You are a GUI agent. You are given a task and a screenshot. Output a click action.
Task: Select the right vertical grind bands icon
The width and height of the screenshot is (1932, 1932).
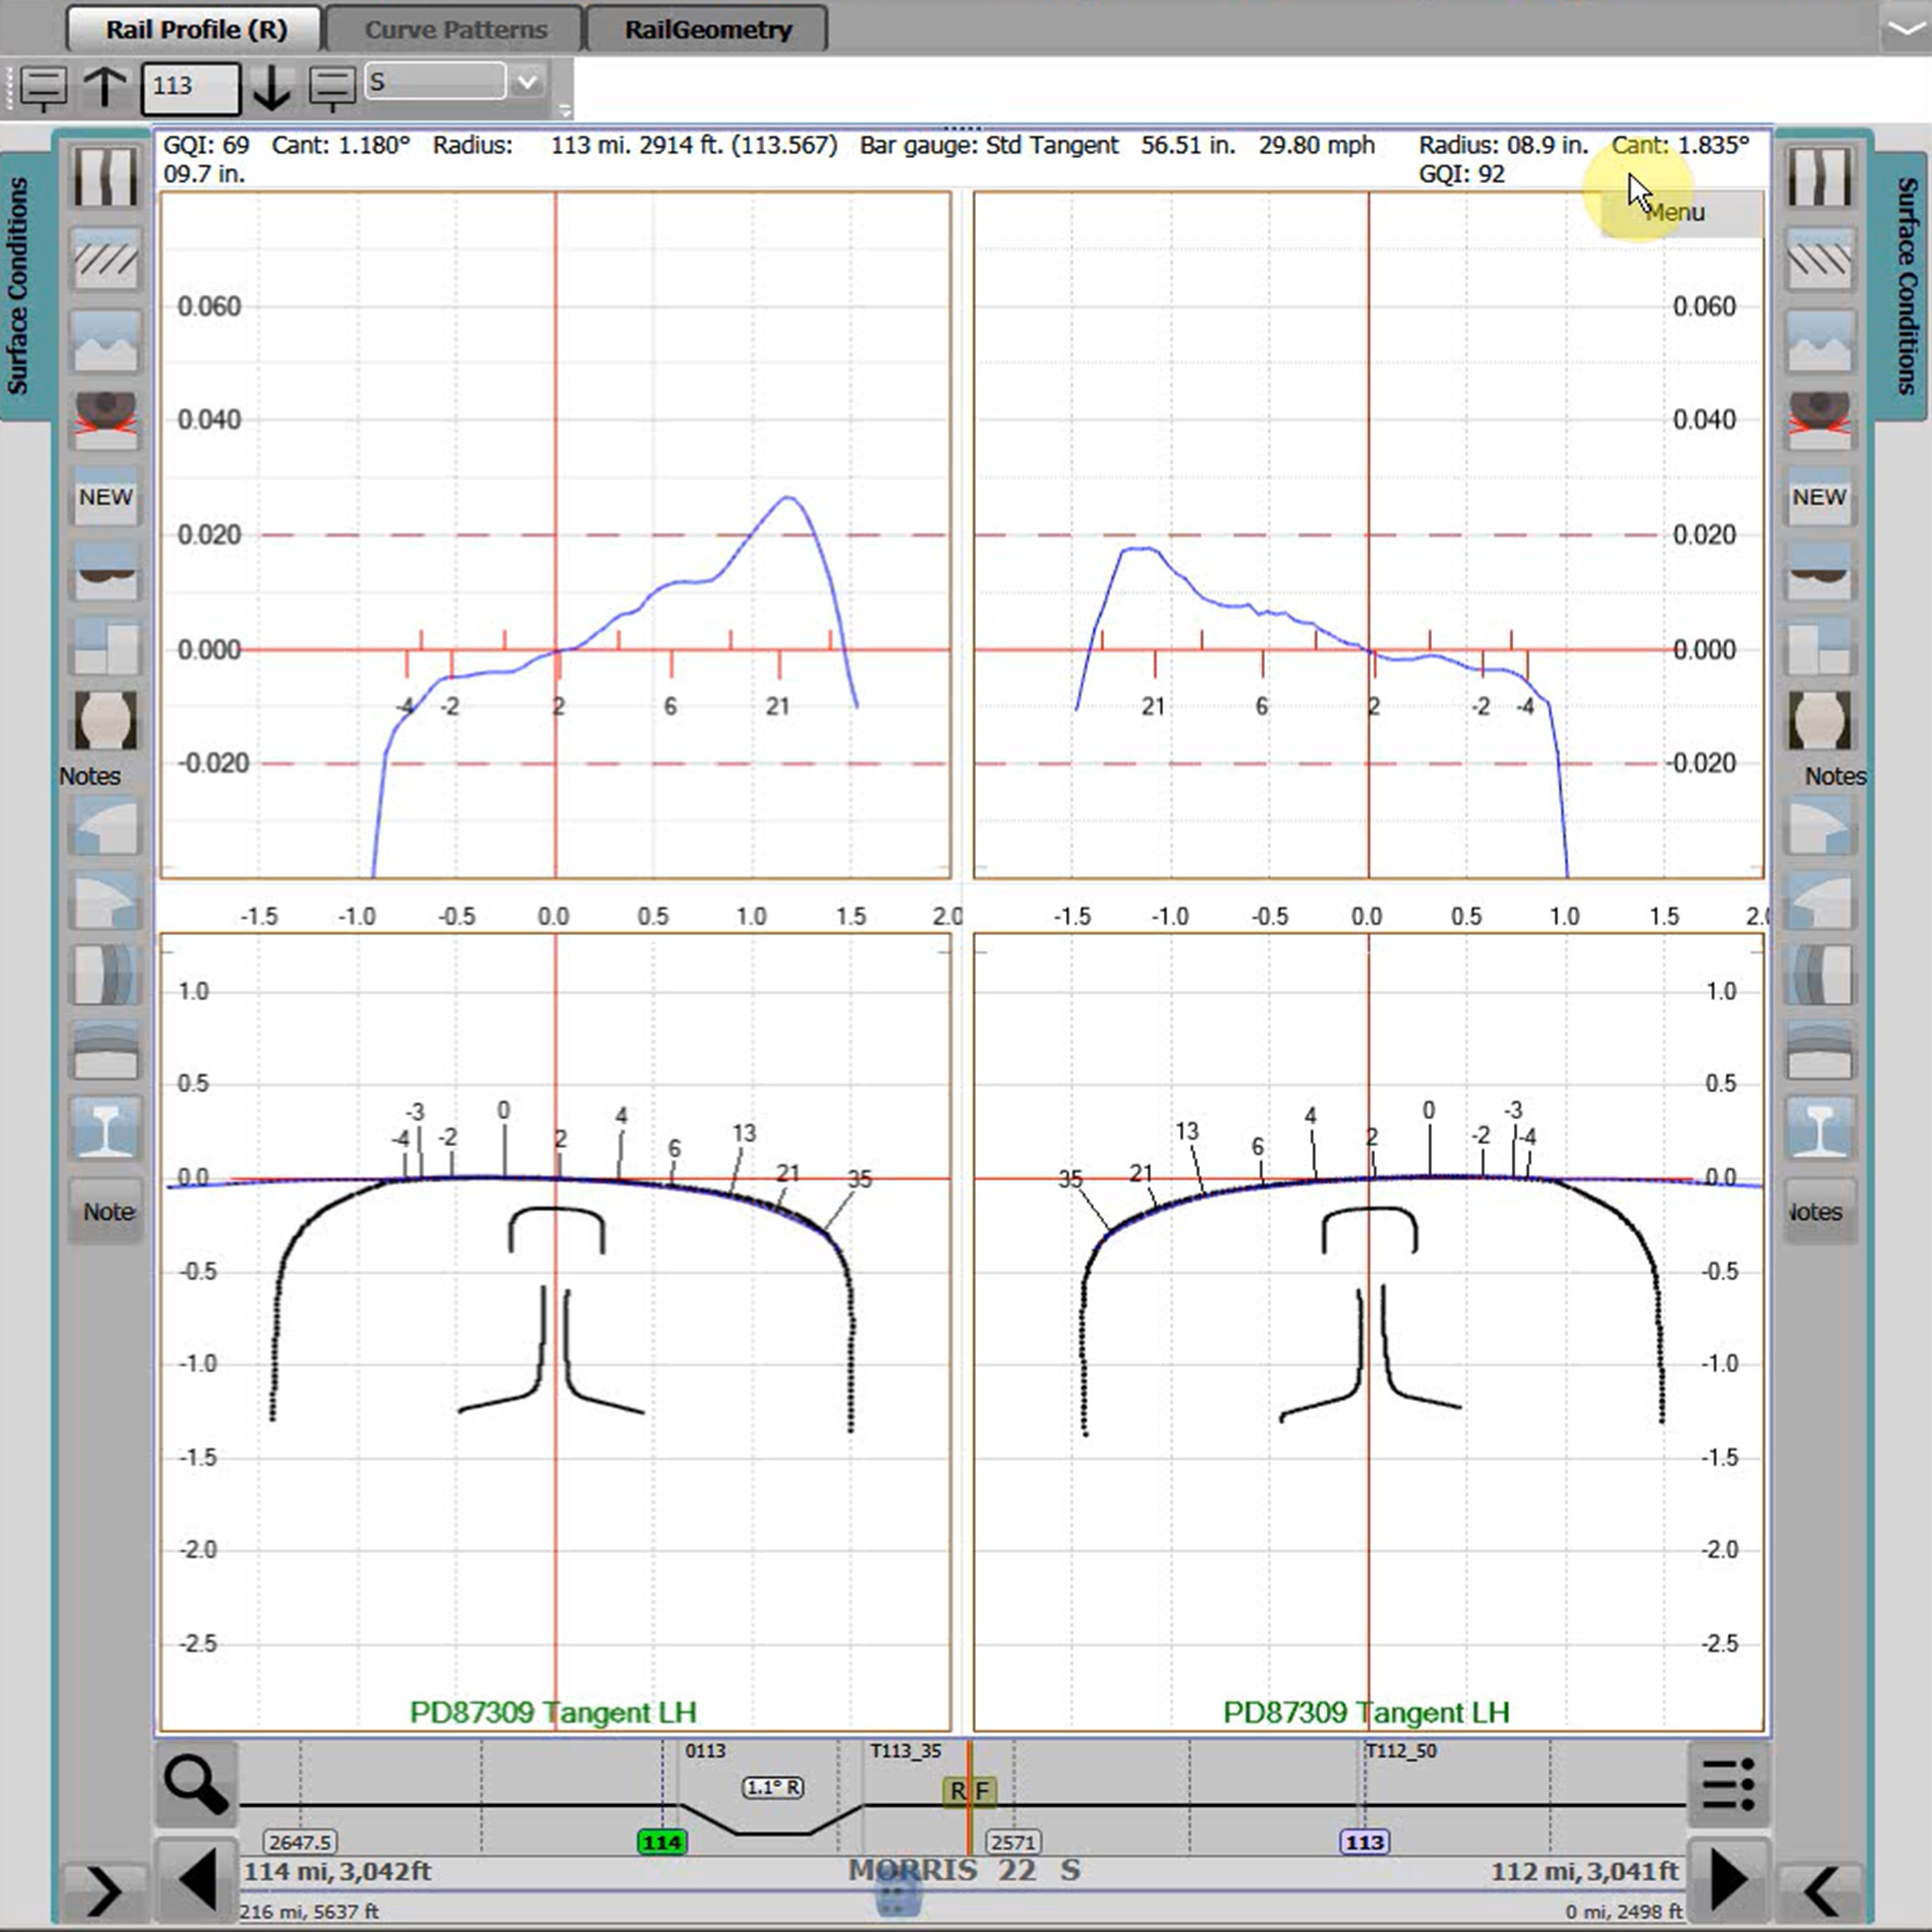point(1819,974)
